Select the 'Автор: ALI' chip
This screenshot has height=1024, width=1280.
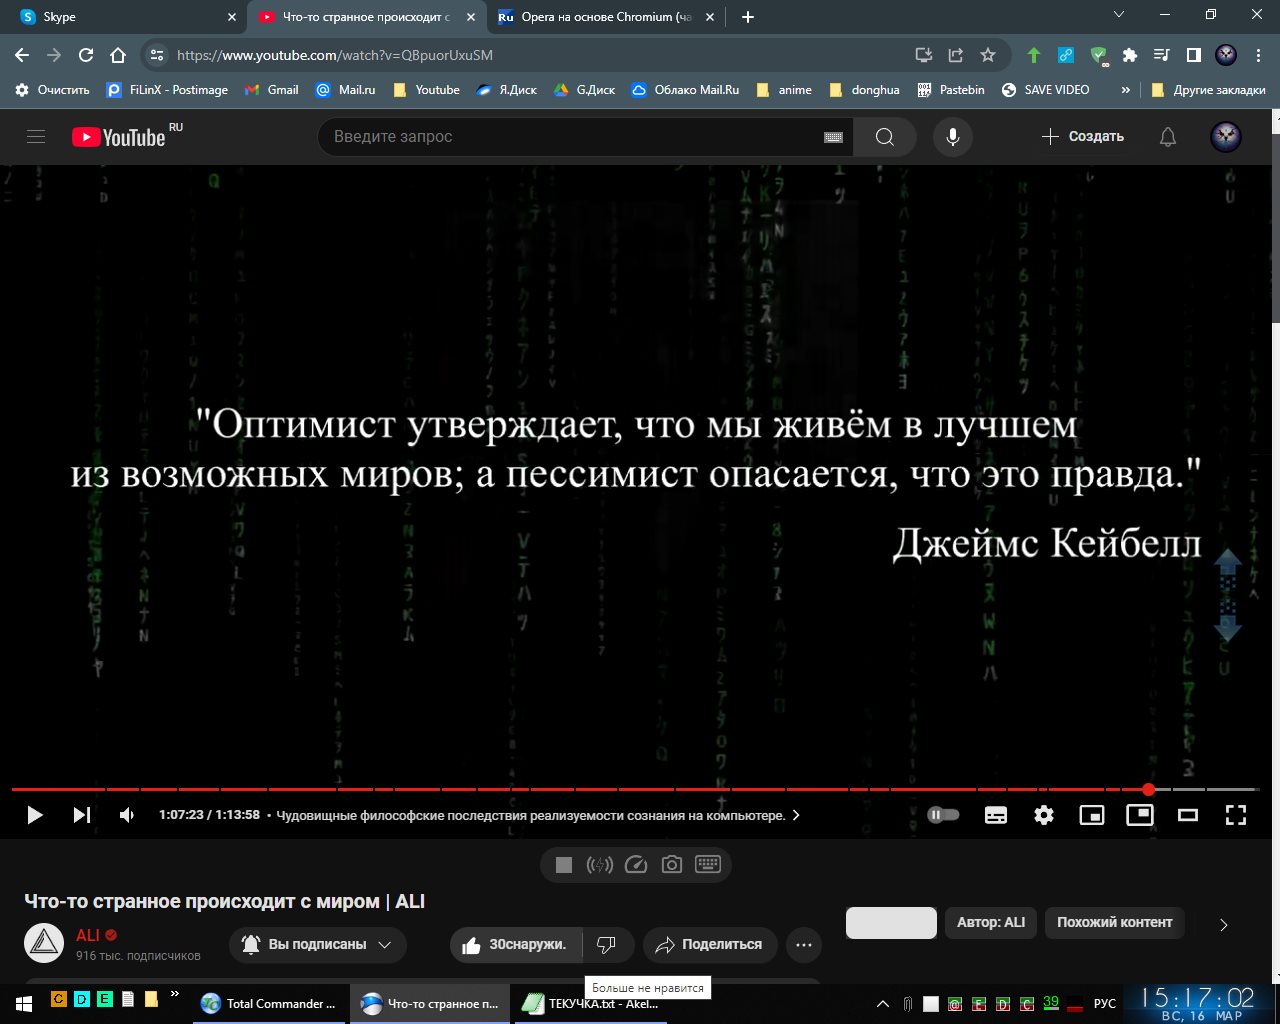(x=991, y=922)
